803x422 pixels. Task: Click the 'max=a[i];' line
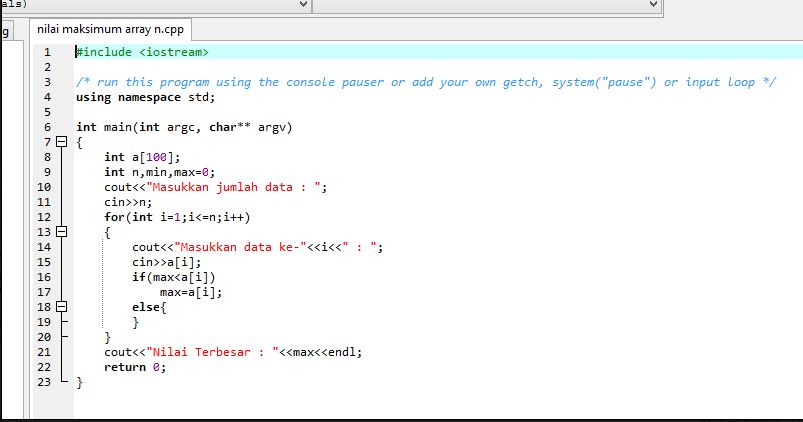191,292
